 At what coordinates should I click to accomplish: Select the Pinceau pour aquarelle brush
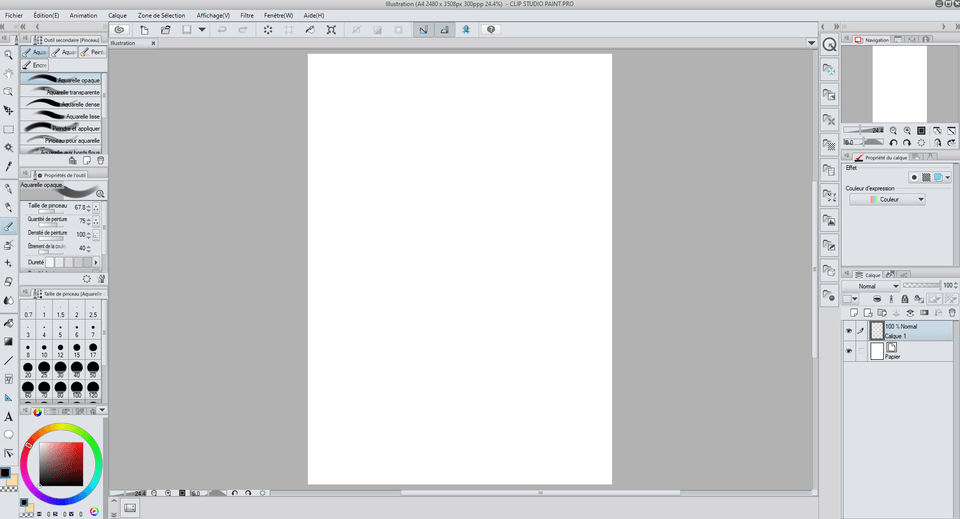click(61, 140)
